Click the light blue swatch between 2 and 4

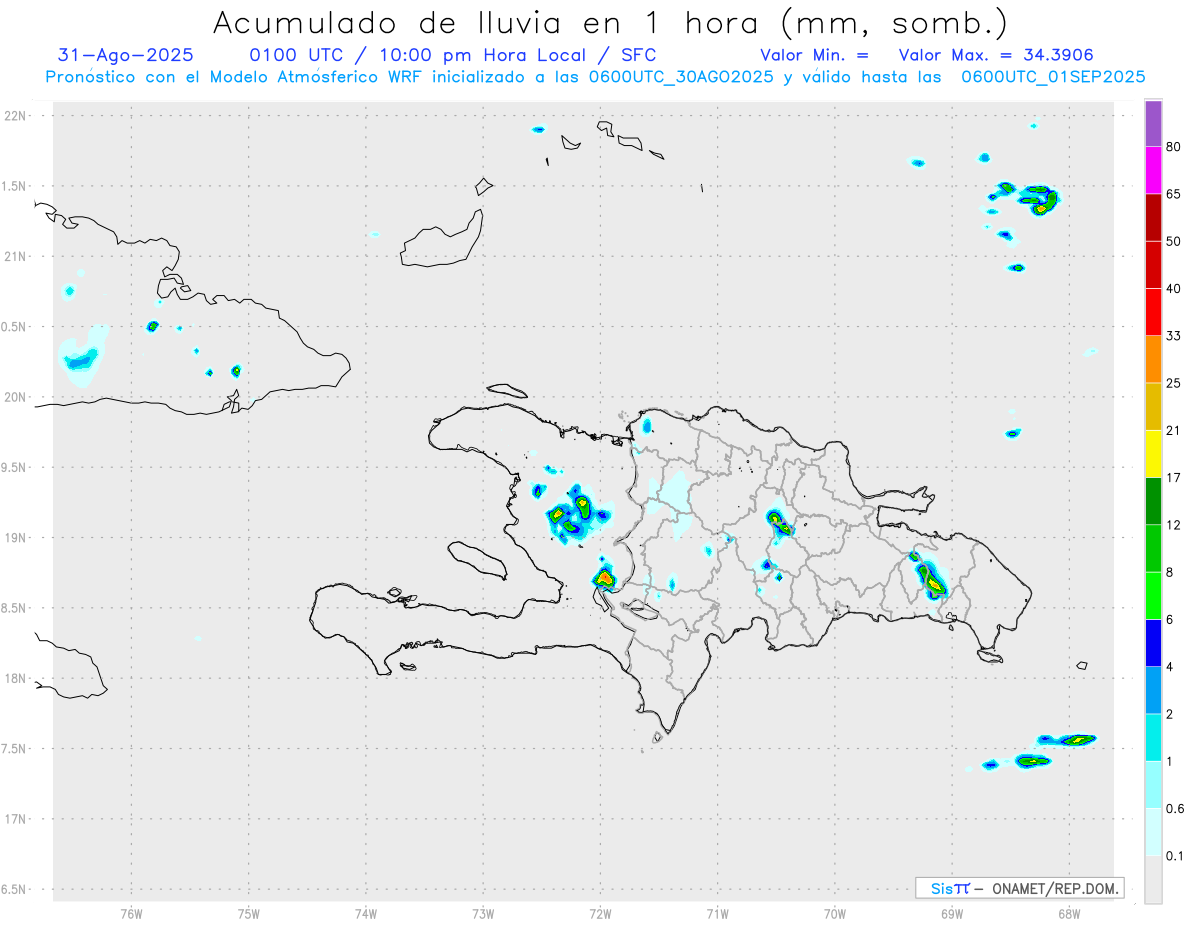(x=1153, y=690)
